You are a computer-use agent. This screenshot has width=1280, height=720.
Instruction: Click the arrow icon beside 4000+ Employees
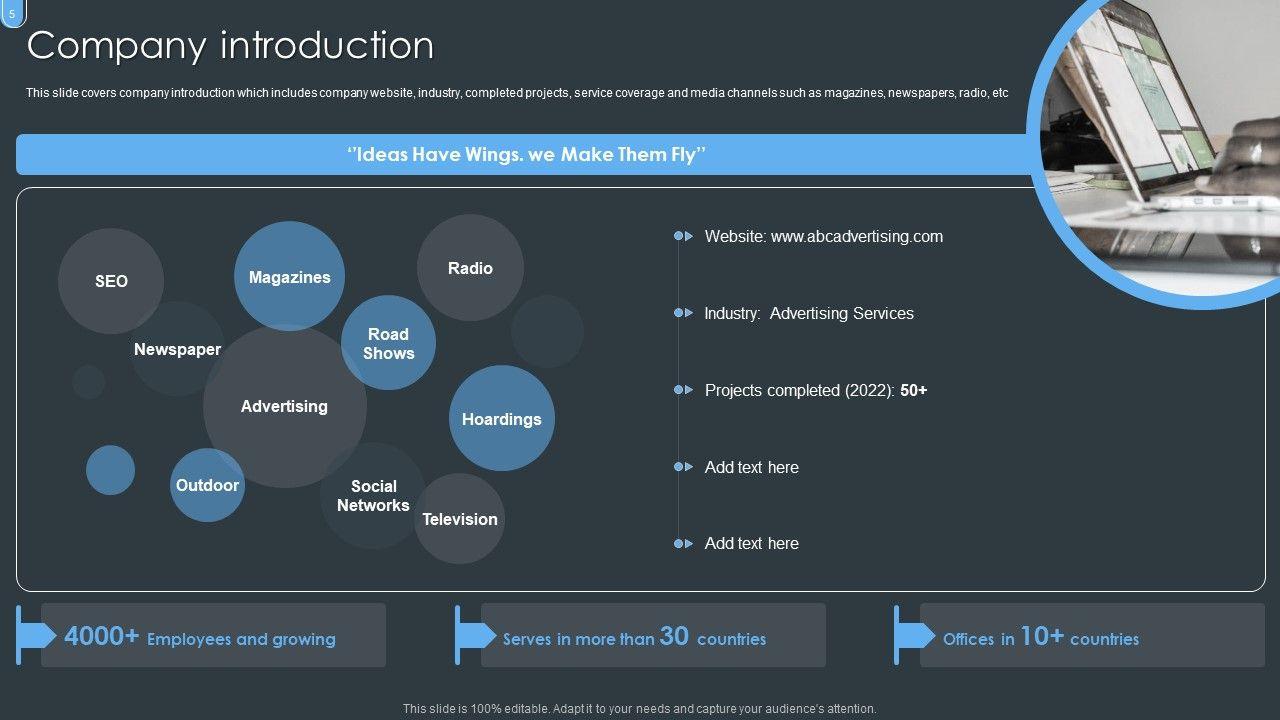[x=38, y=635]
